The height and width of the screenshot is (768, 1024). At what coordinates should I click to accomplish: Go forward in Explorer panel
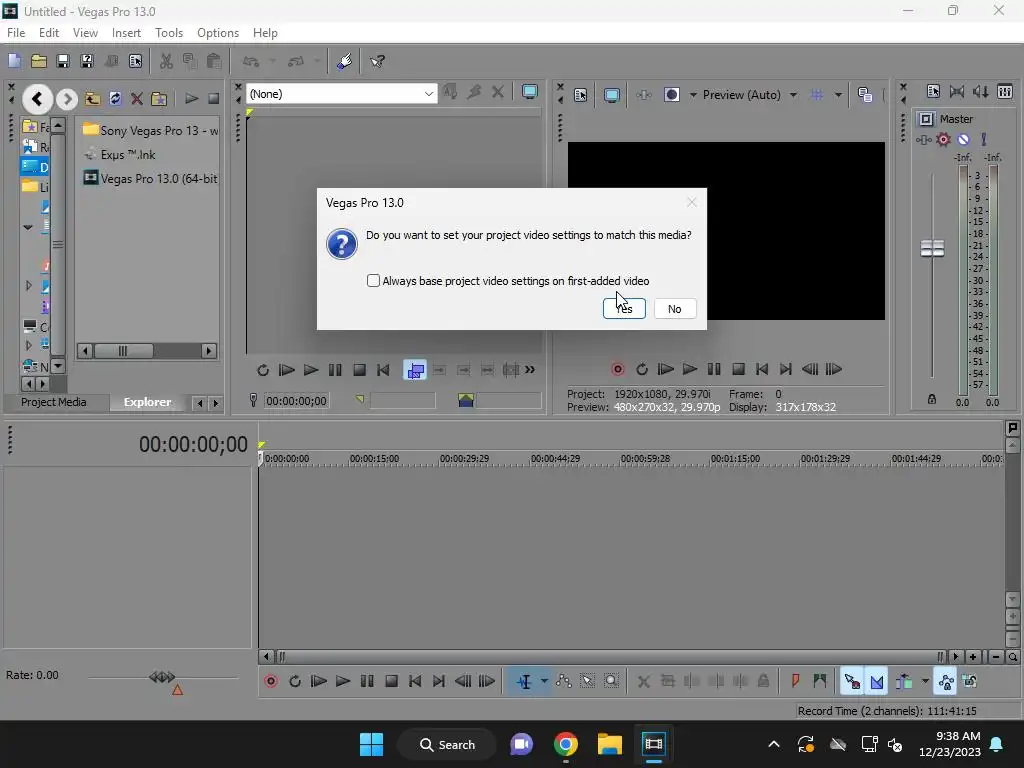(67, 99)
